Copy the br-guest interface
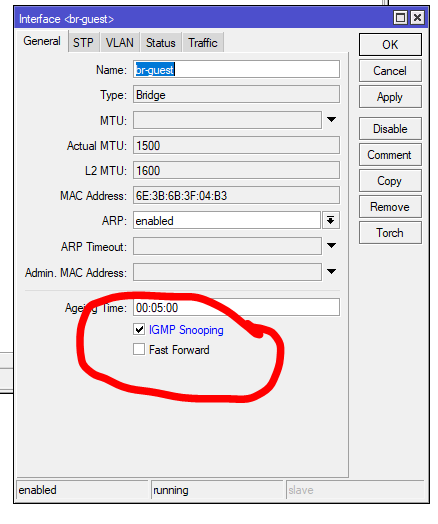Screen dimensions: 438x524 [x=390, y=181]
